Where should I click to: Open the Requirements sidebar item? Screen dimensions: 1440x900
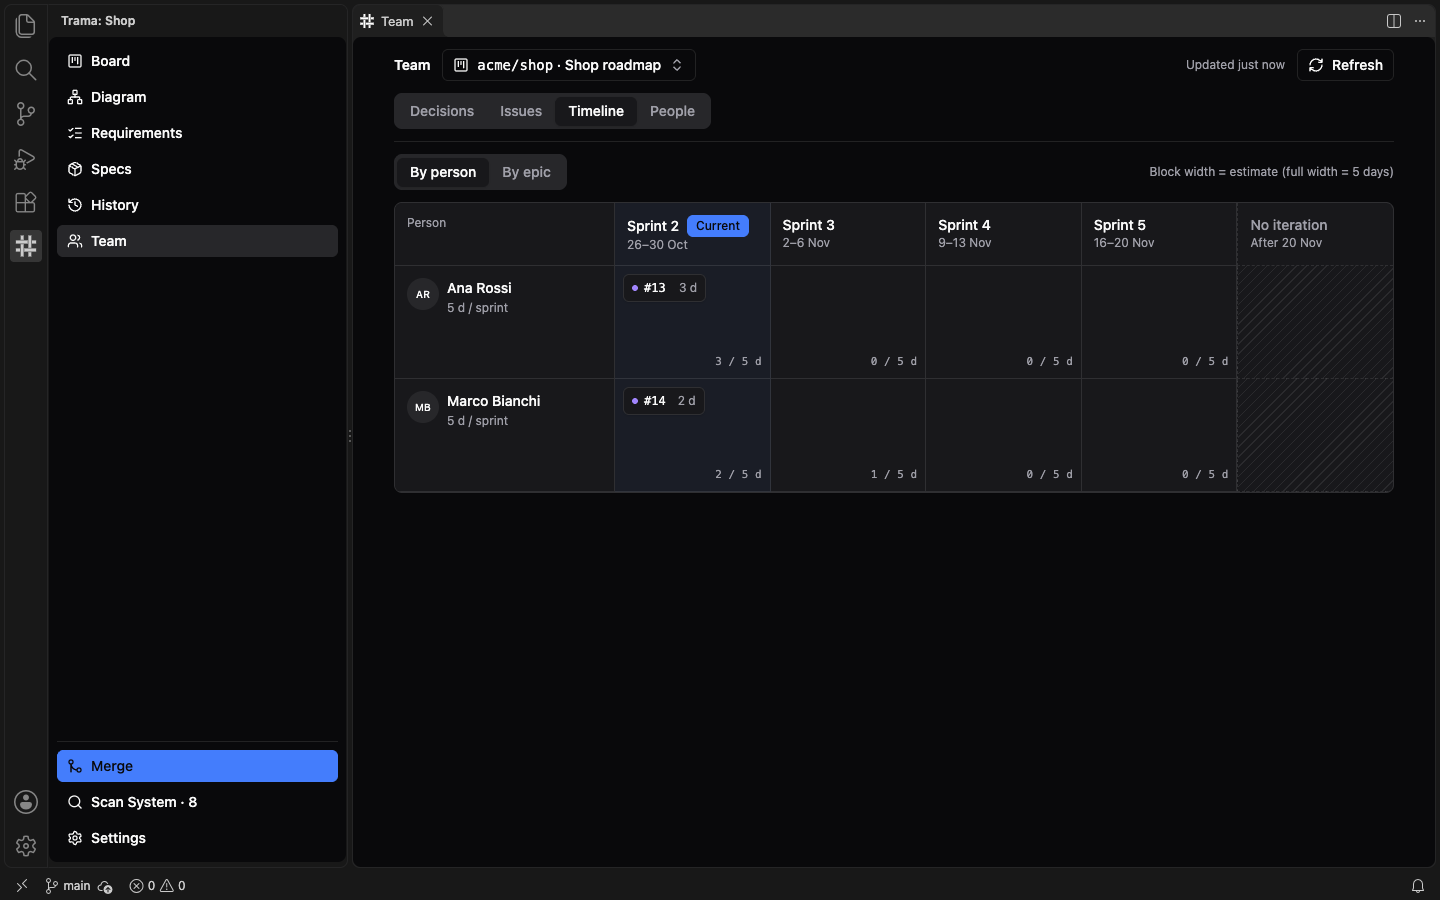click(197, 133)
